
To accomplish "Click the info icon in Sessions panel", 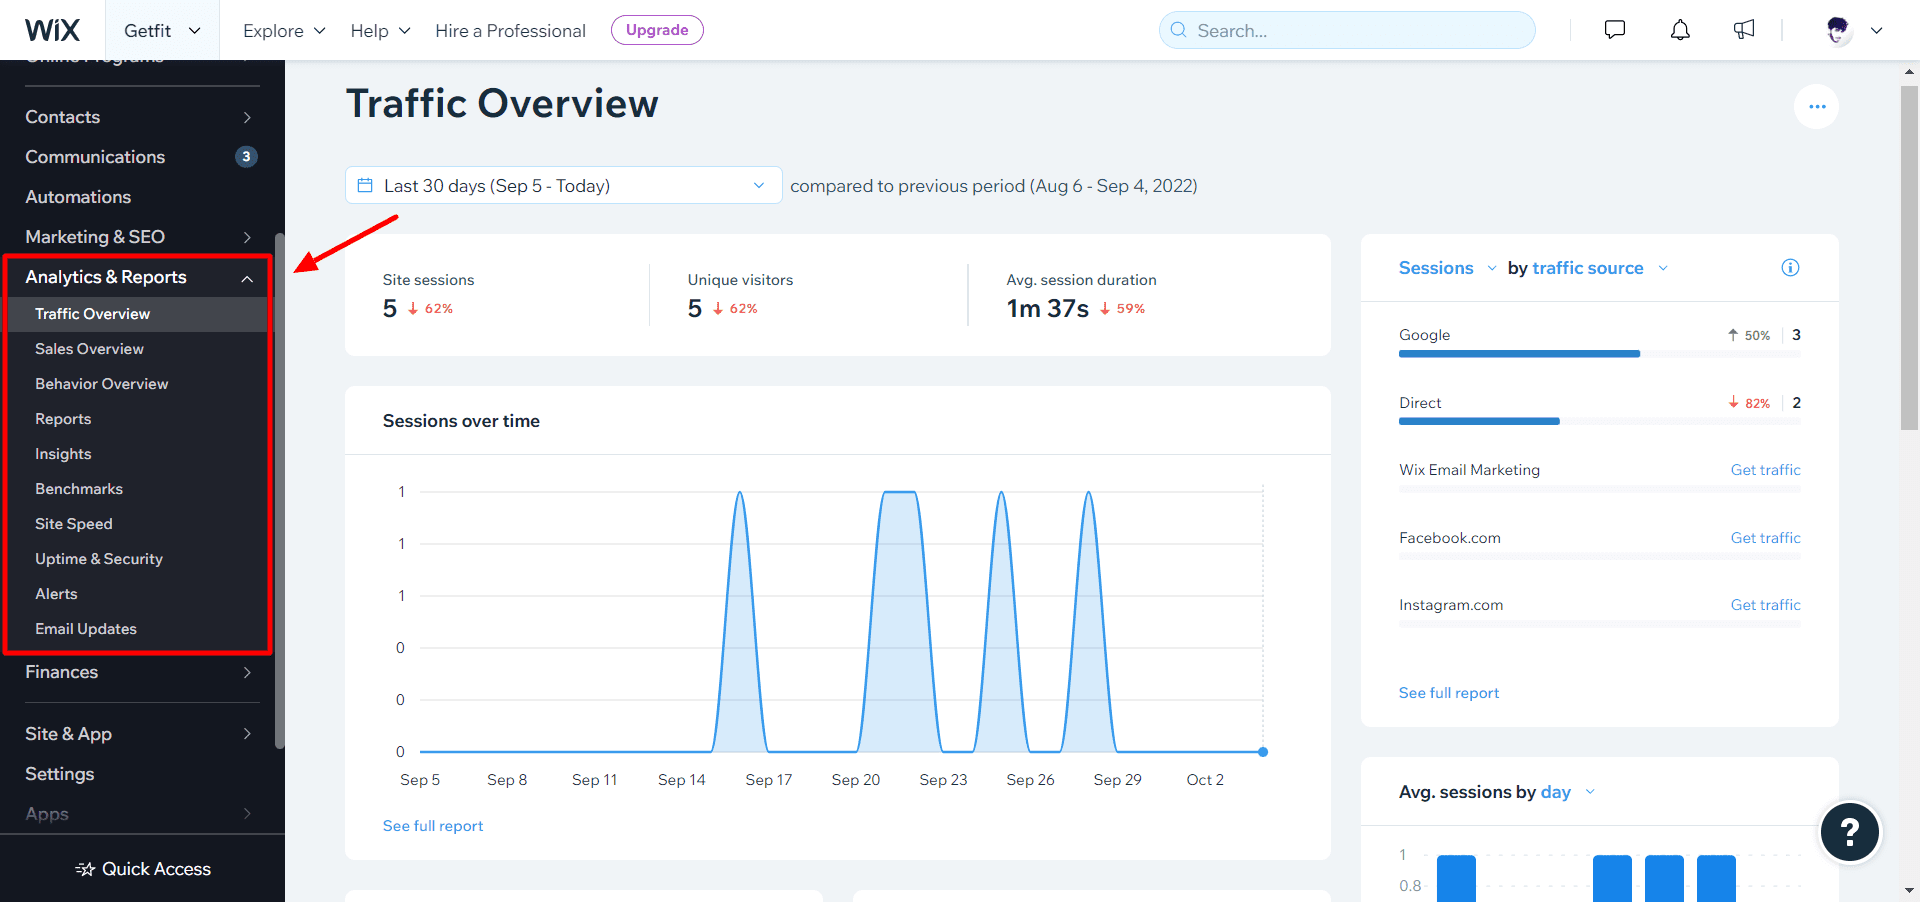I will click(x=1790, y=268).
